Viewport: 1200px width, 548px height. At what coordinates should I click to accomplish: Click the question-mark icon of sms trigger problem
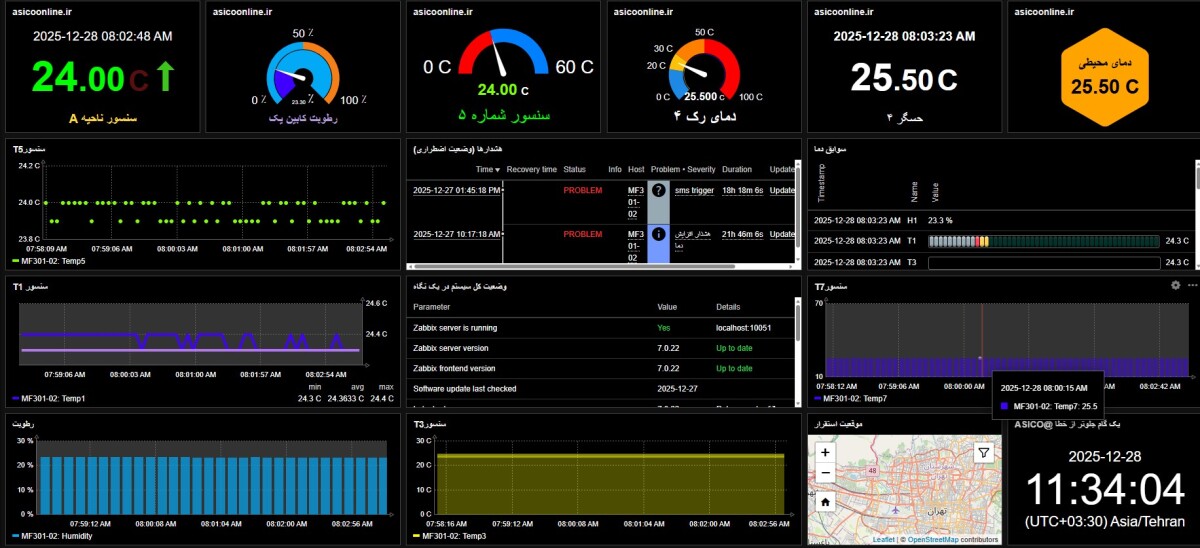(x=658, y=190)
